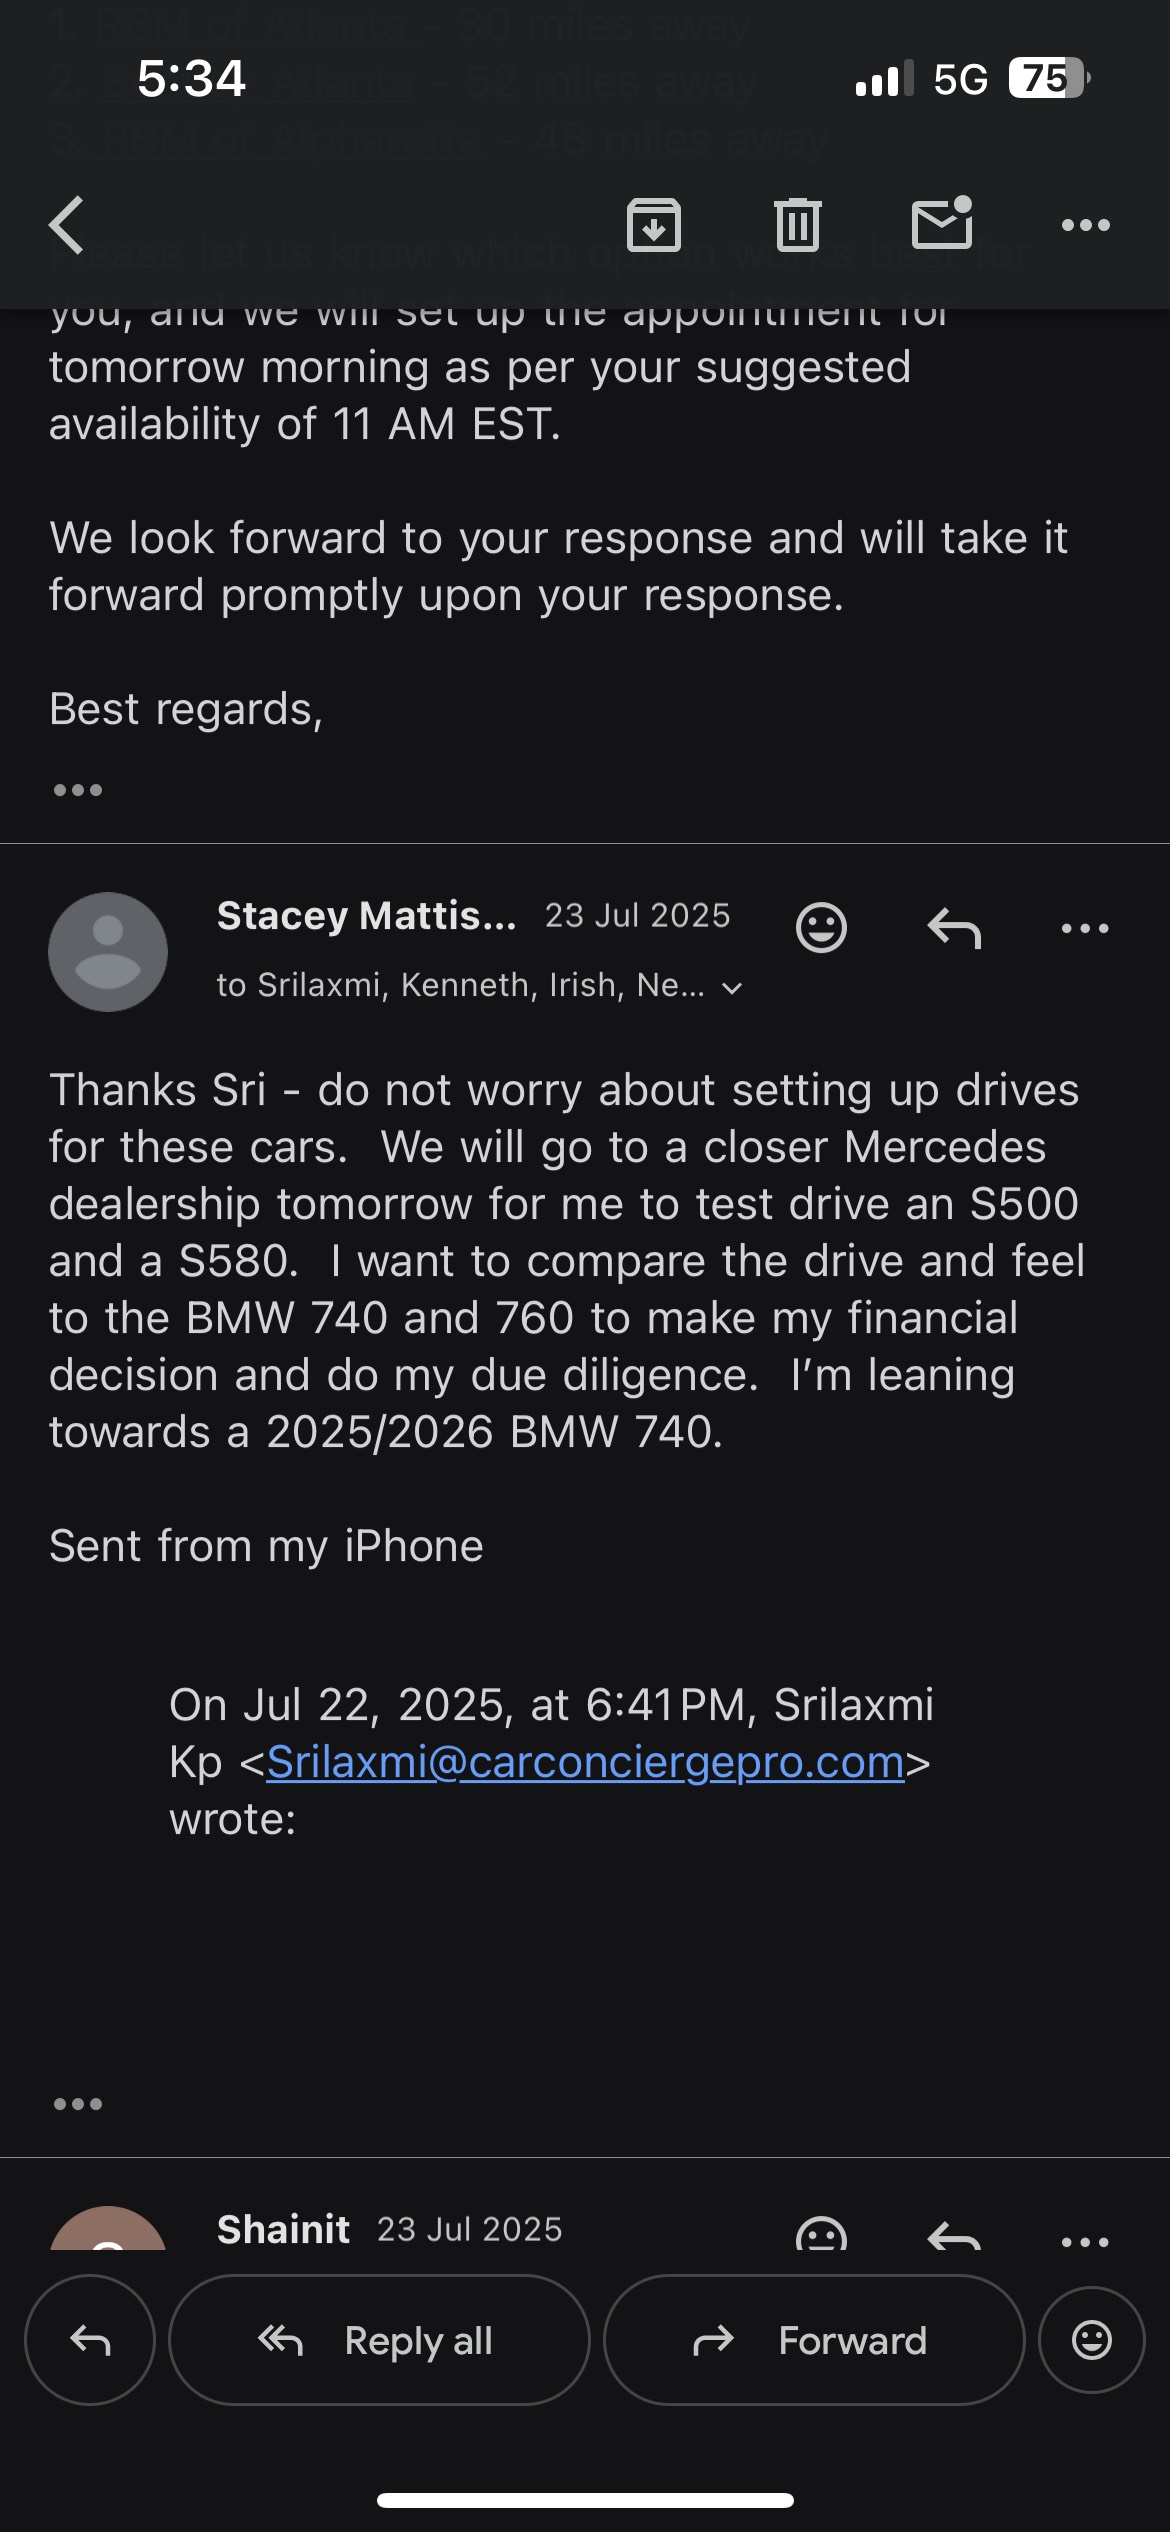Reply to Shainit's message using arrow

click(953, 2236)
